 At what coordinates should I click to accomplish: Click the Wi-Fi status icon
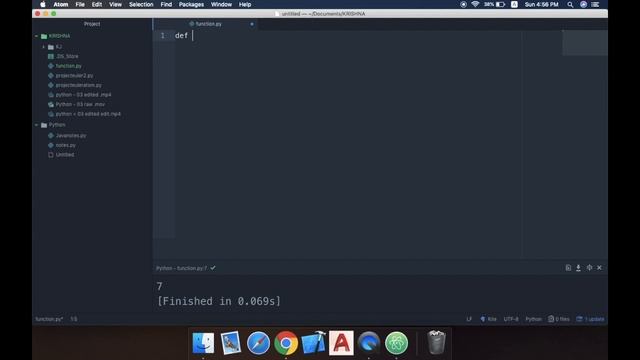475,4
